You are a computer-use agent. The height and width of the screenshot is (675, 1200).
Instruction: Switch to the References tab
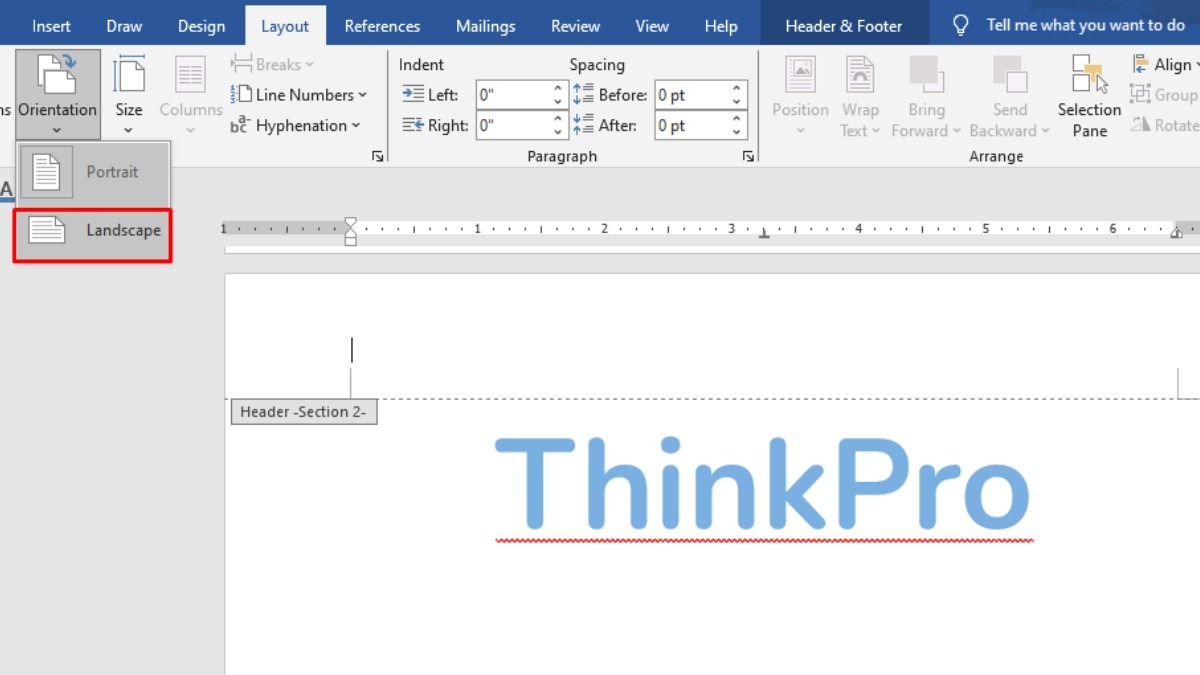click(x=382, y=26)
